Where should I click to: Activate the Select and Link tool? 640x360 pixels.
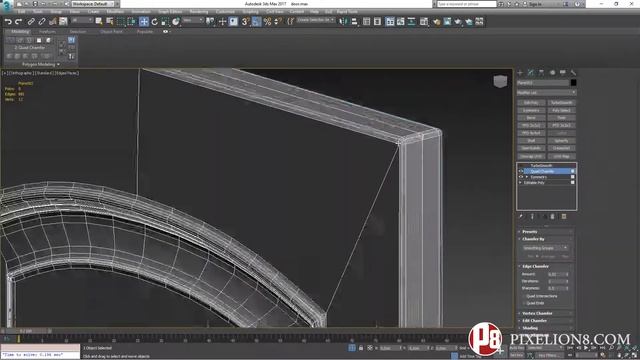(31, 21)
